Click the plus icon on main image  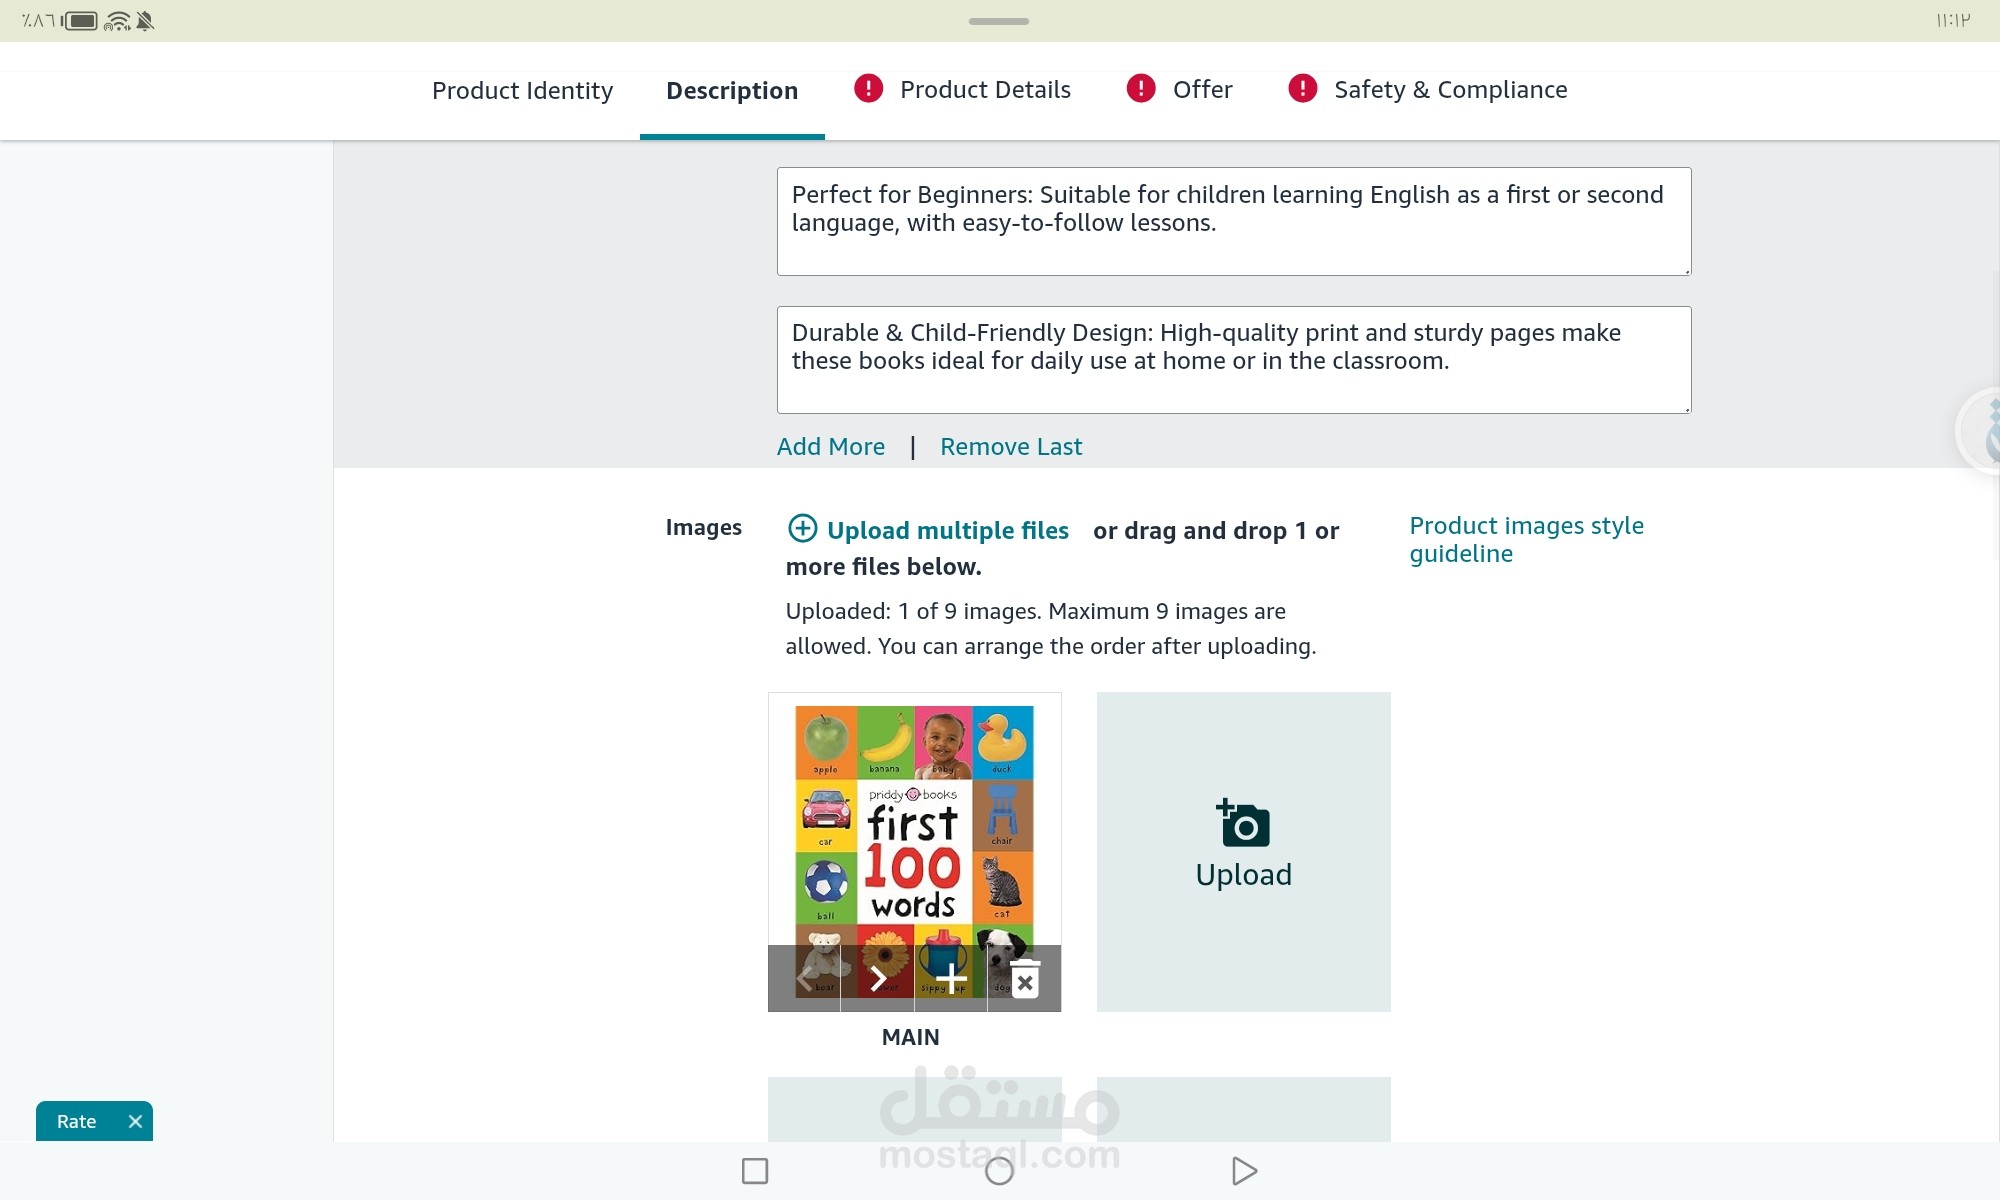tap(950, 979)
